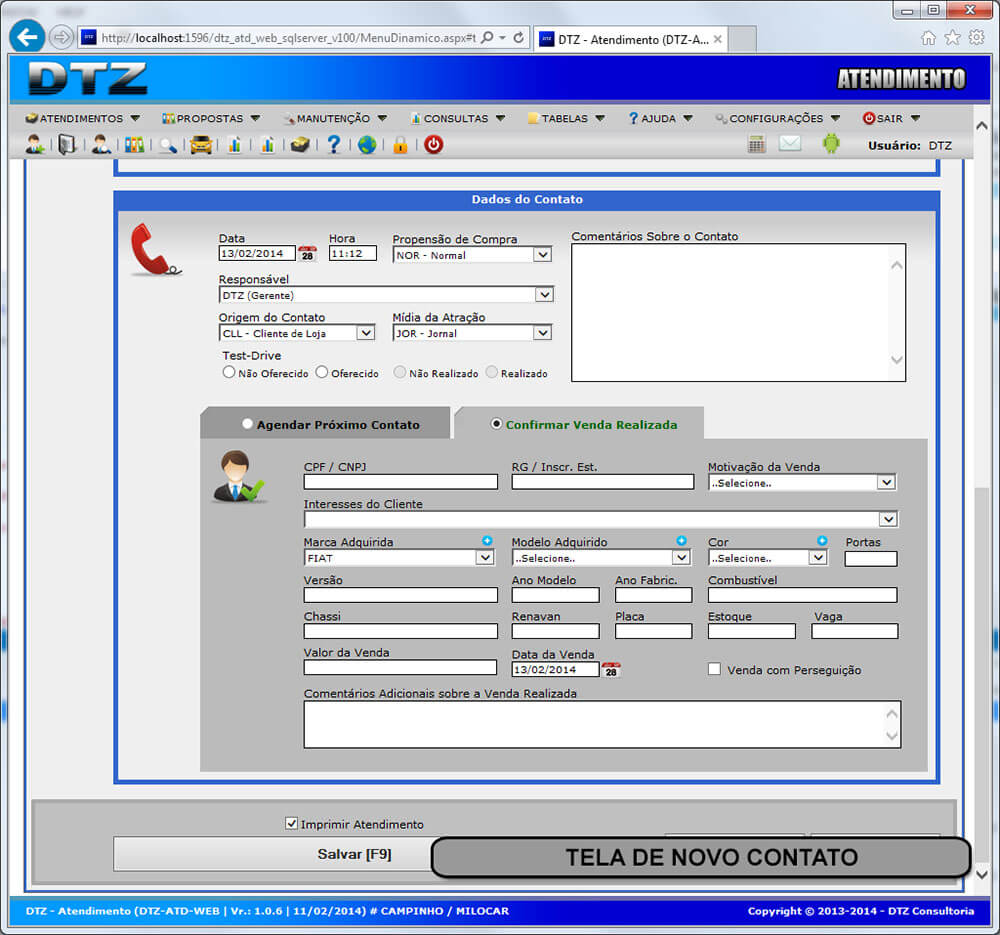Screen dimensions: 1000x935
Task: Open calendar picker next to Data field
Action: [x=307, y=254]
